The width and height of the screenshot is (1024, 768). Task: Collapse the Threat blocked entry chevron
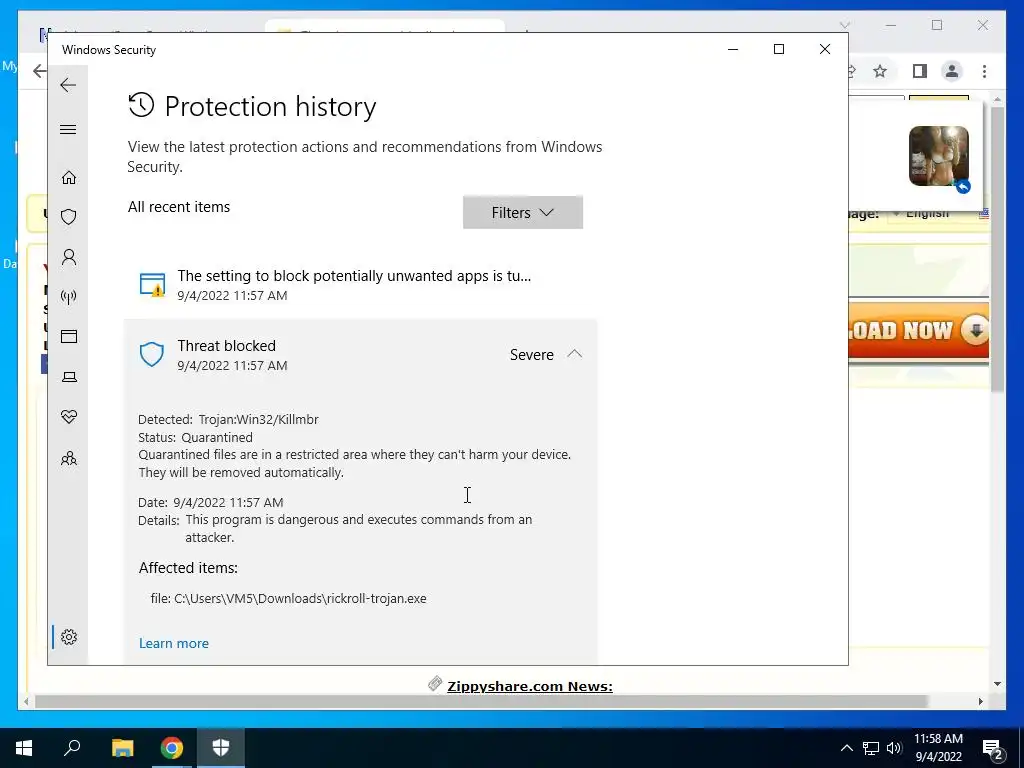(x=574, y=354)
